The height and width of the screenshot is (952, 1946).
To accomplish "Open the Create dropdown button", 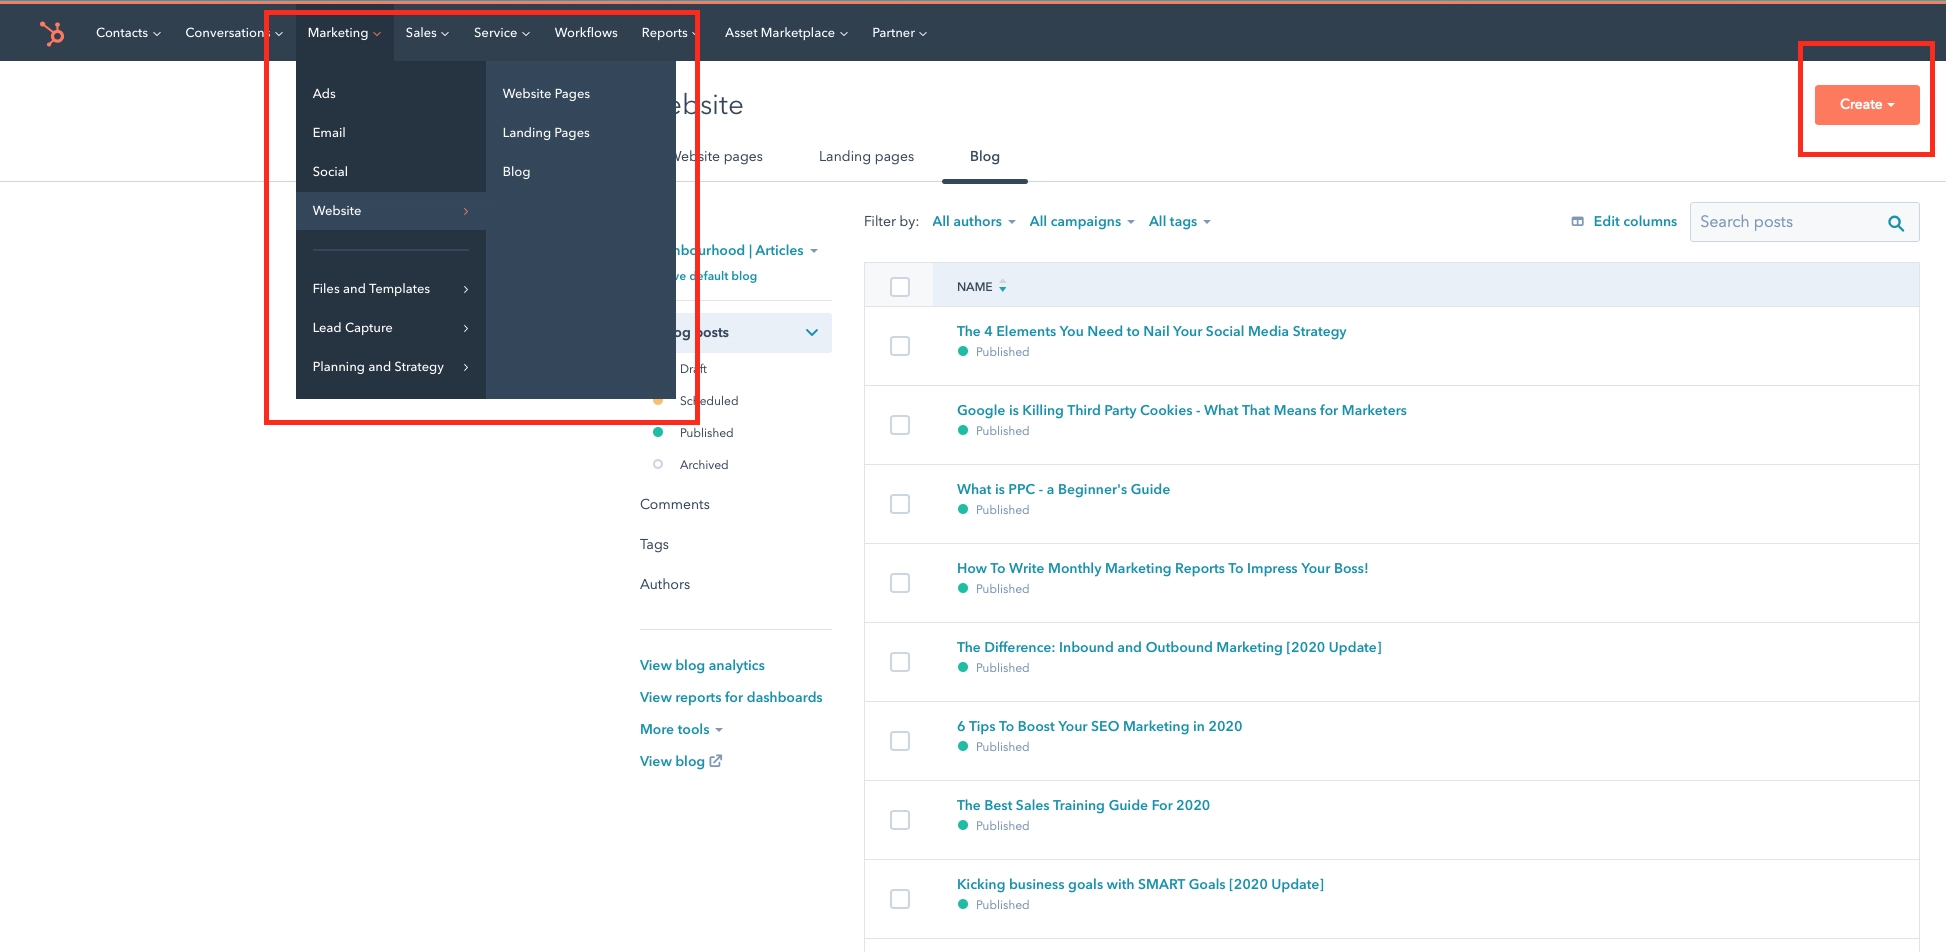I will [1866, 105].
